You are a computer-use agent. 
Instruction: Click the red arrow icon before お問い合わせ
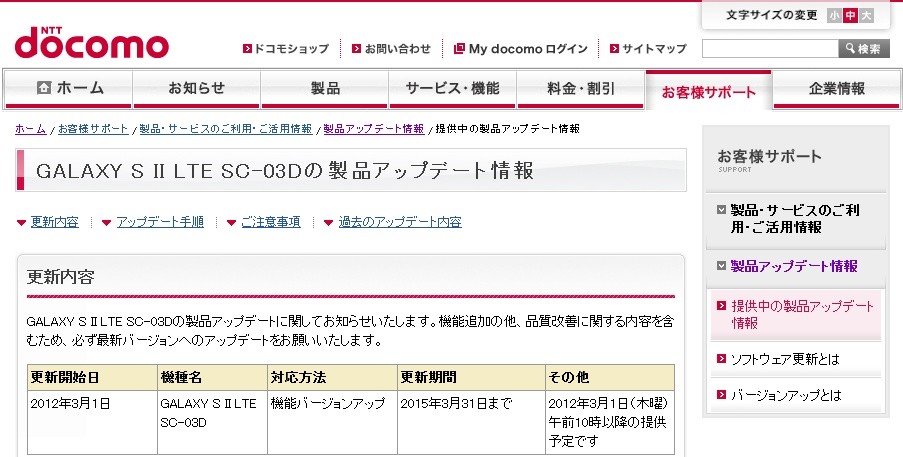[356, 49]
